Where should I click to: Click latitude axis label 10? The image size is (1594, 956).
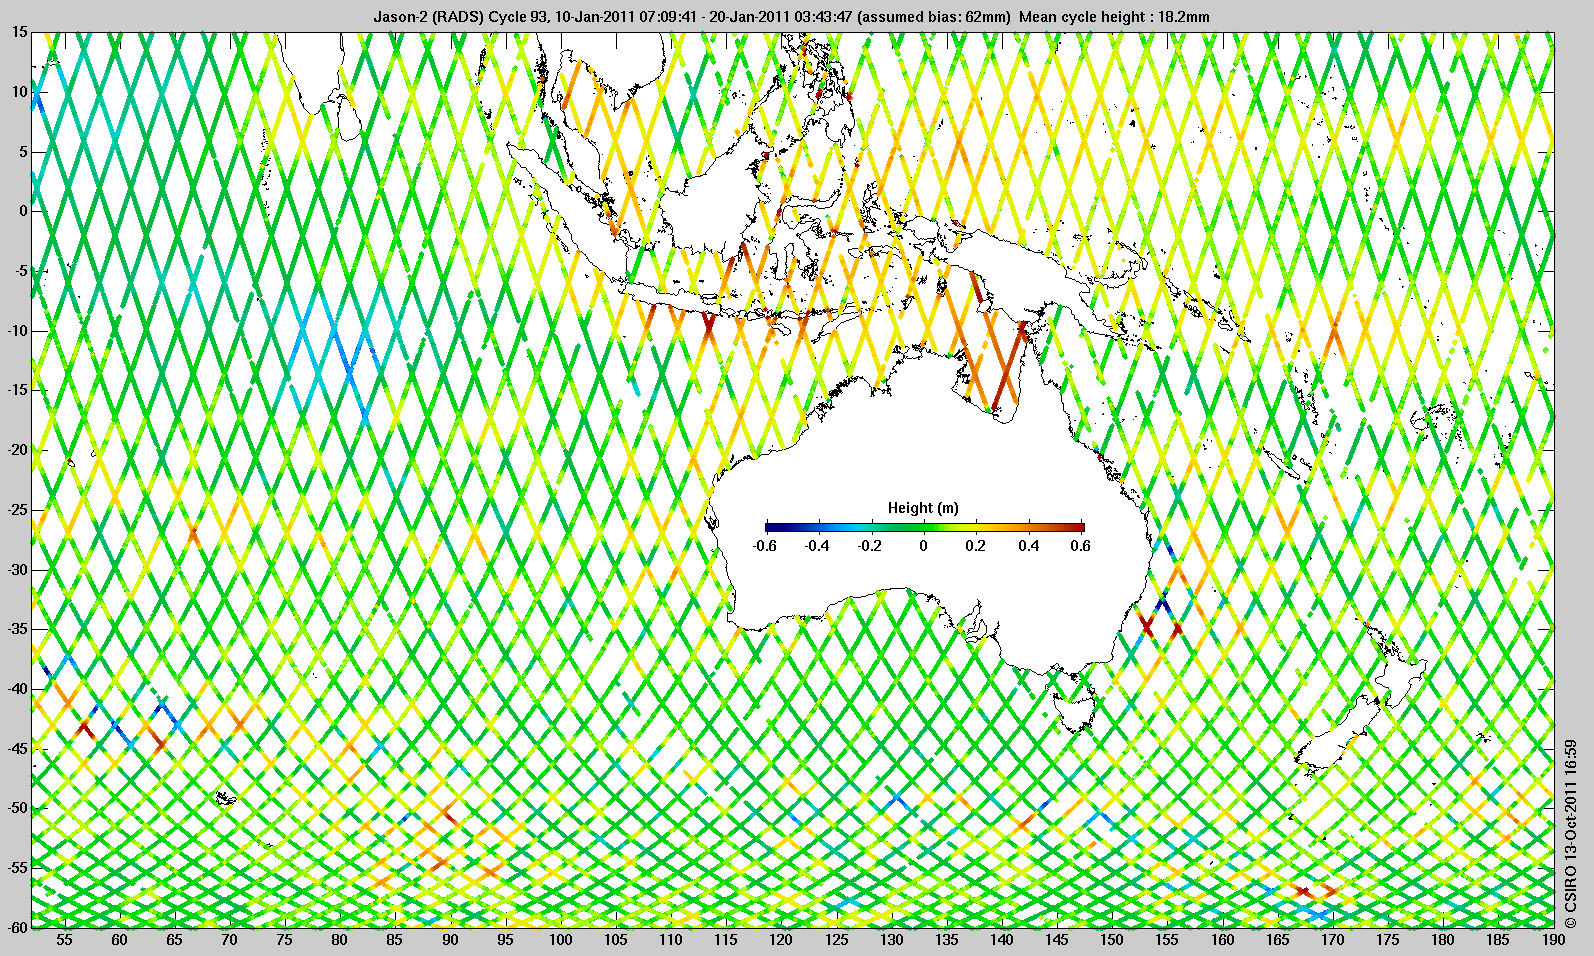(x=20, y=92)
